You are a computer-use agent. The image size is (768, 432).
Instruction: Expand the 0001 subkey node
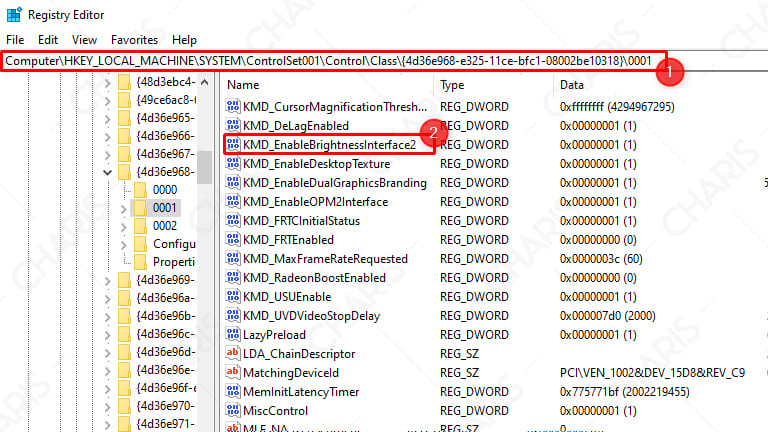click(x=124, y=208)
